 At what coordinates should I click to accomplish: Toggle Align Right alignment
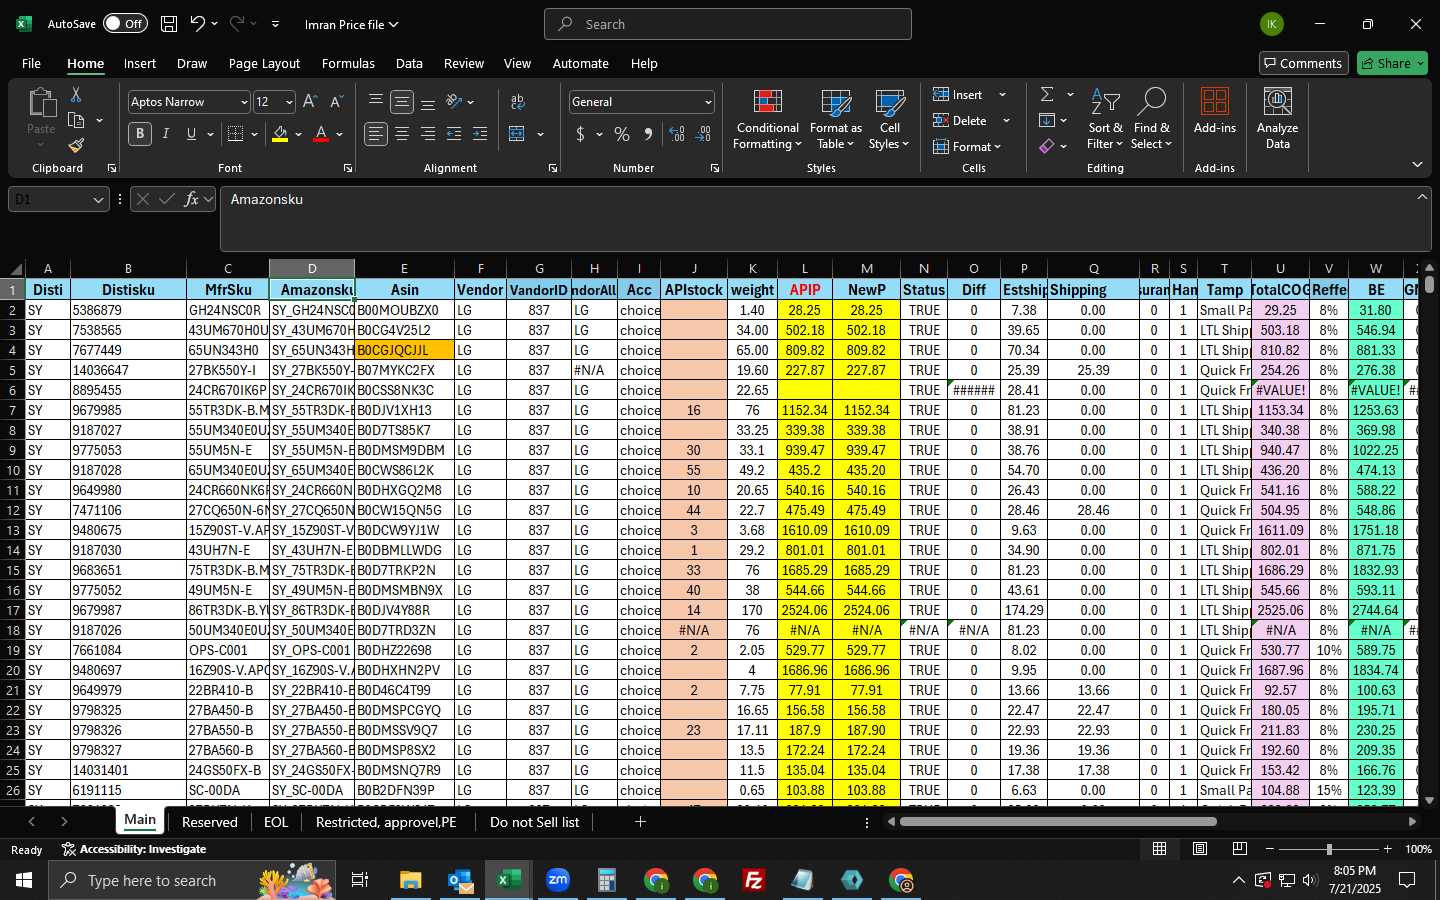click(x=428, y=134)
